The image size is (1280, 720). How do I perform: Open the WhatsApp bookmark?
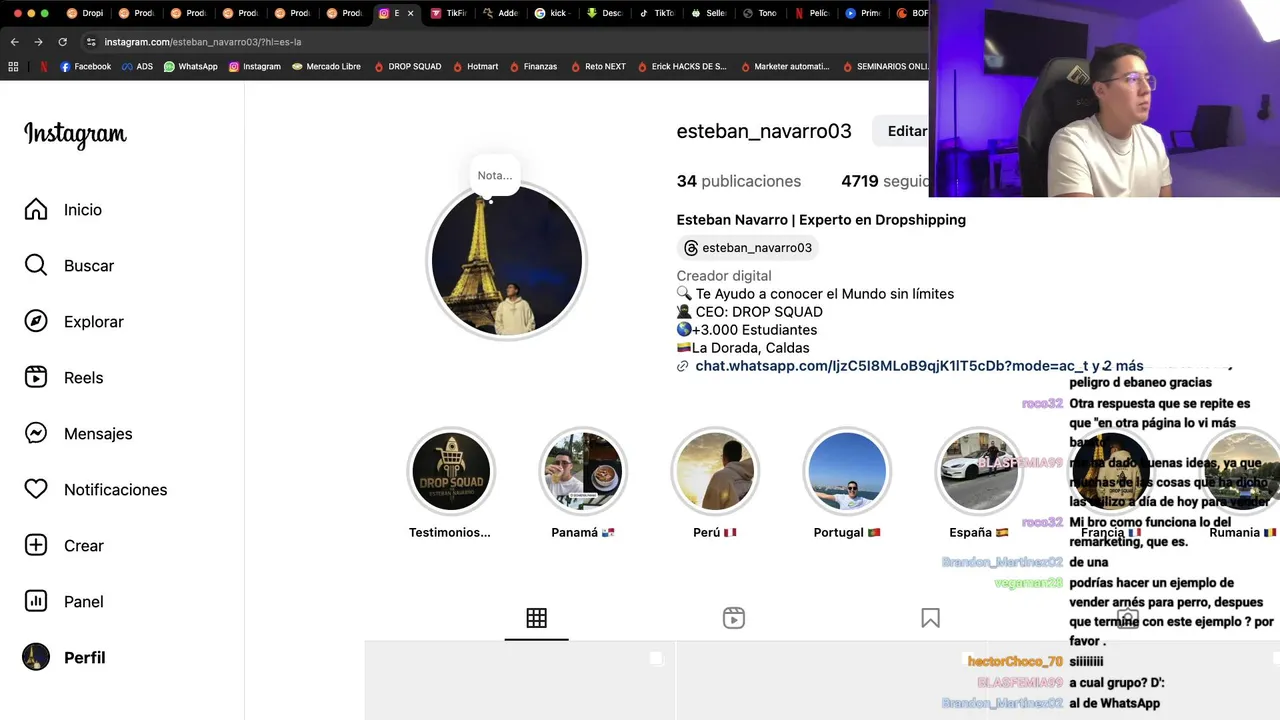191,67
